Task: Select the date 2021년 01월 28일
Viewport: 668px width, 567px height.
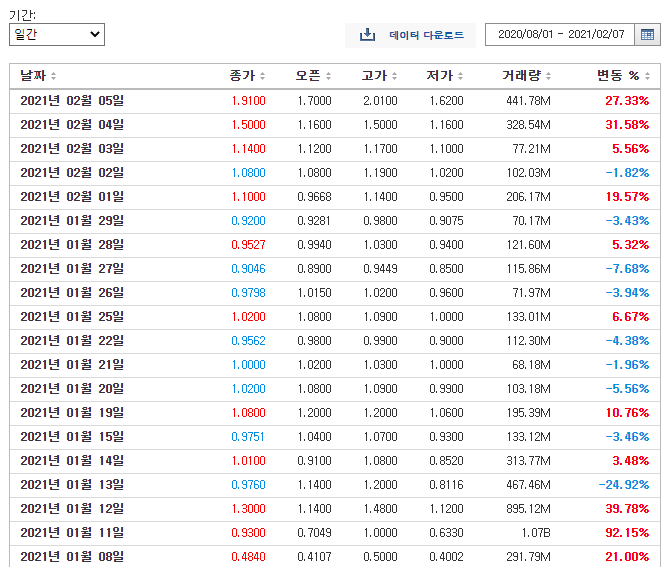Action: (x=72, y=245)
